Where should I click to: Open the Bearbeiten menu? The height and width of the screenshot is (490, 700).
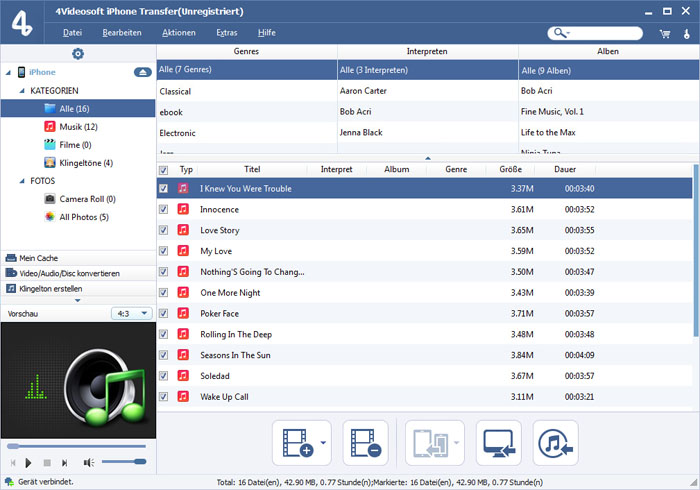[122, 33]
